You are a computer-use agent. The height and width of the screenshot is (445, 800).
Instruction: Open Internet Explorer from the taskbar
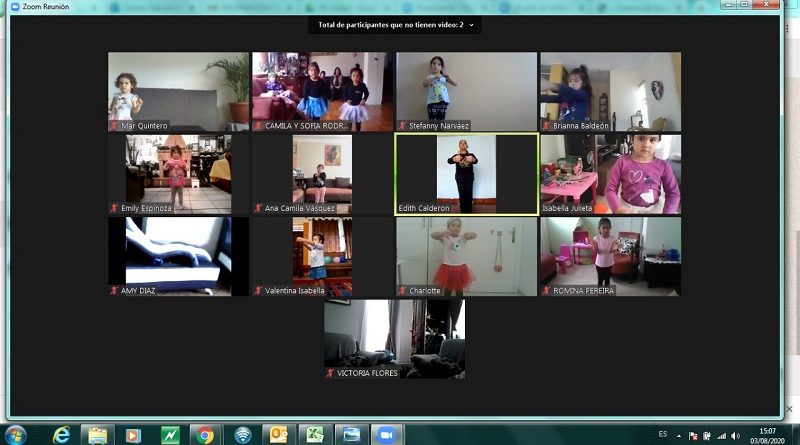click(61, 435)
